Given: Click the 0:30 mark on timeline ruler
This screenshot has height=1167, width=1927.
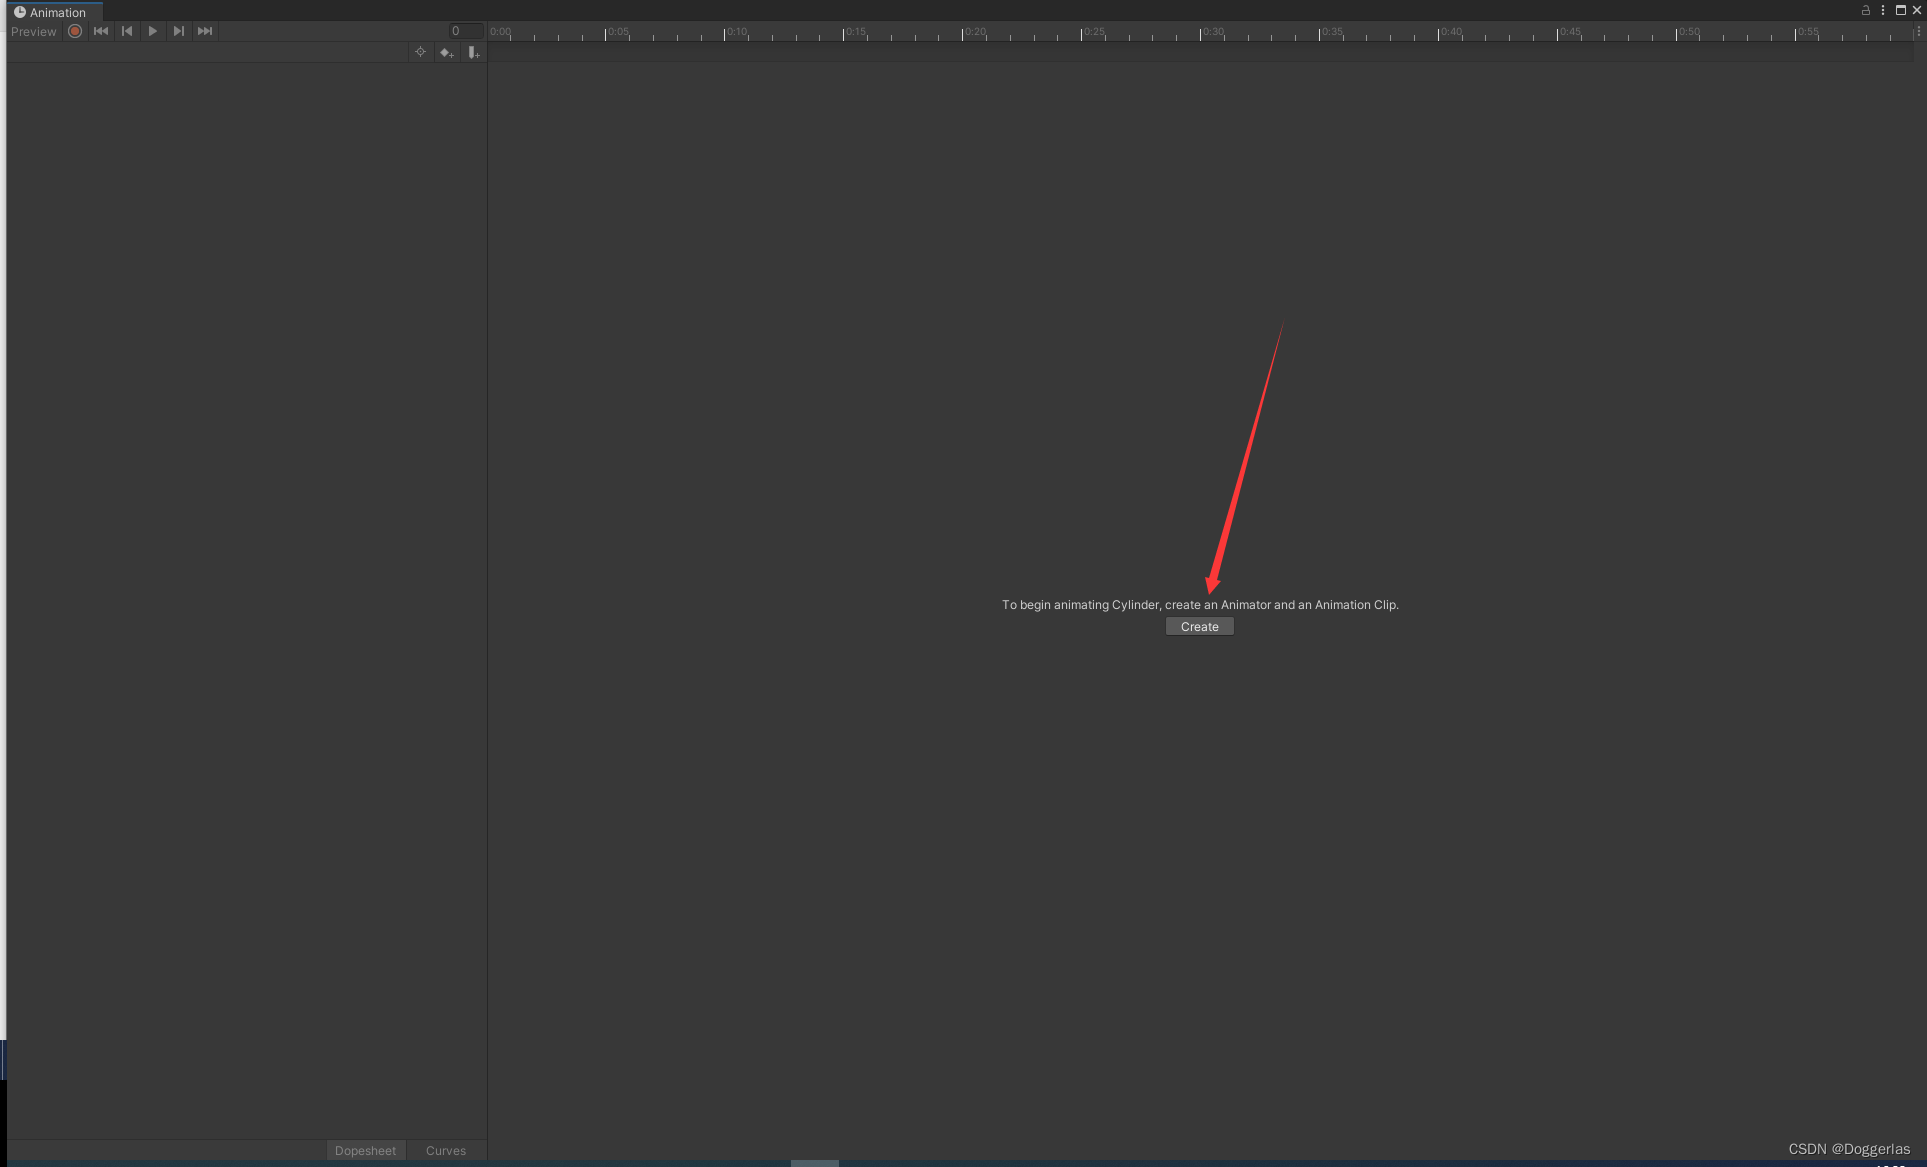Looking at the screenshot, I should click(1201, 33).
